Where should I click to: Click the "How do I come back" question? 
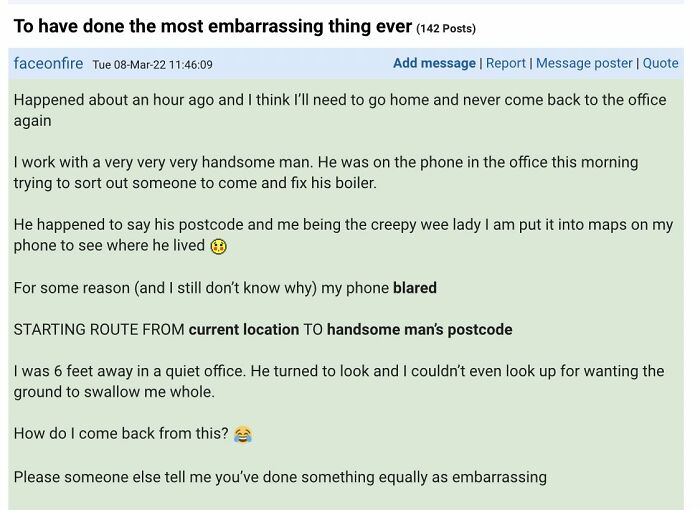click(120, 434)
